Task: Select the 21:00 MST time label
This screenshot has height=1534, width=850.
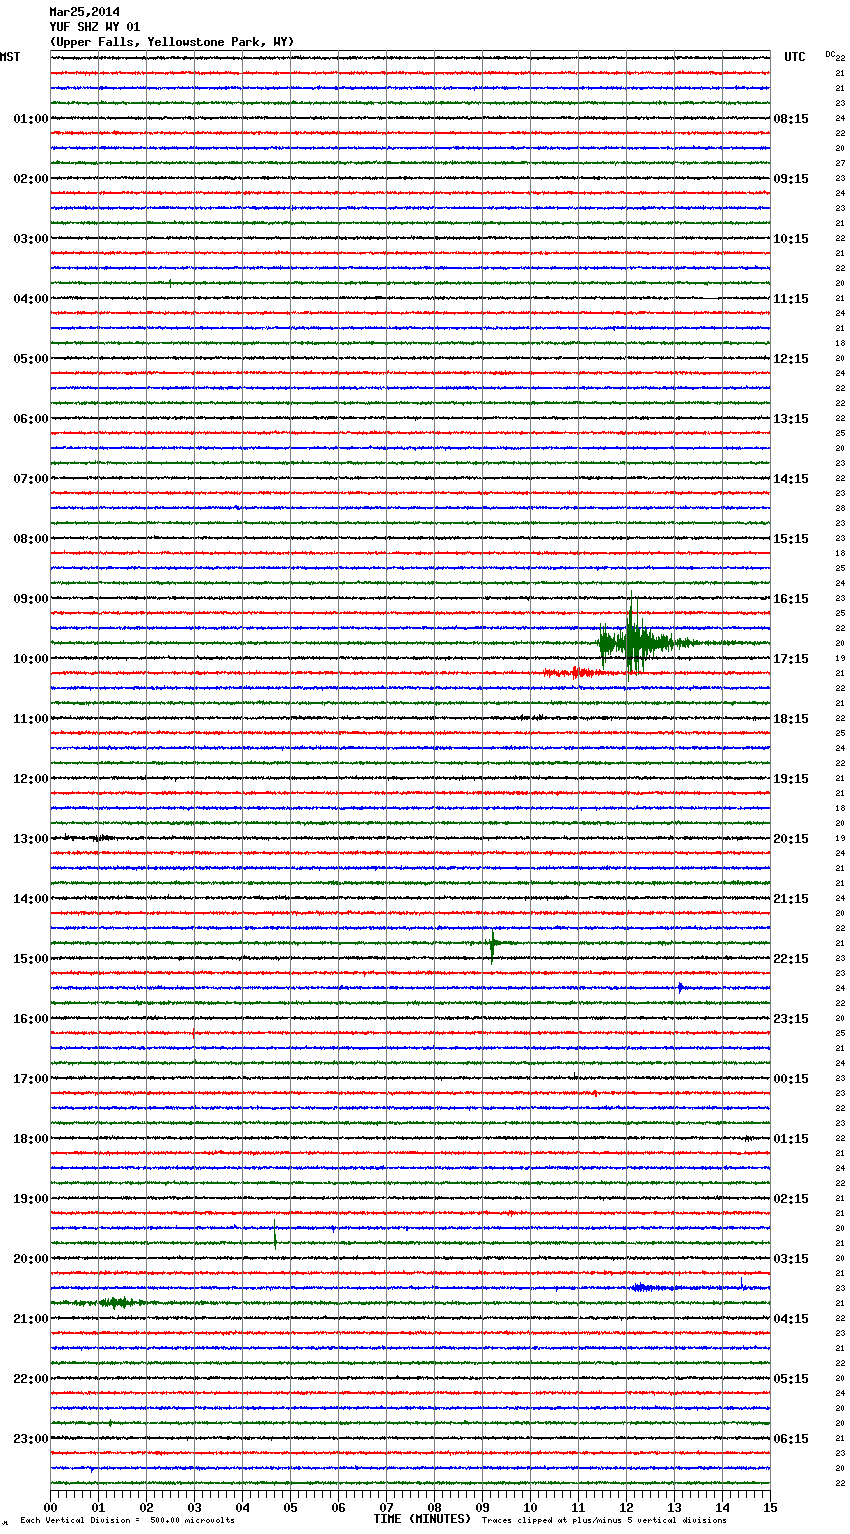Action: [x=31, y=1319]
